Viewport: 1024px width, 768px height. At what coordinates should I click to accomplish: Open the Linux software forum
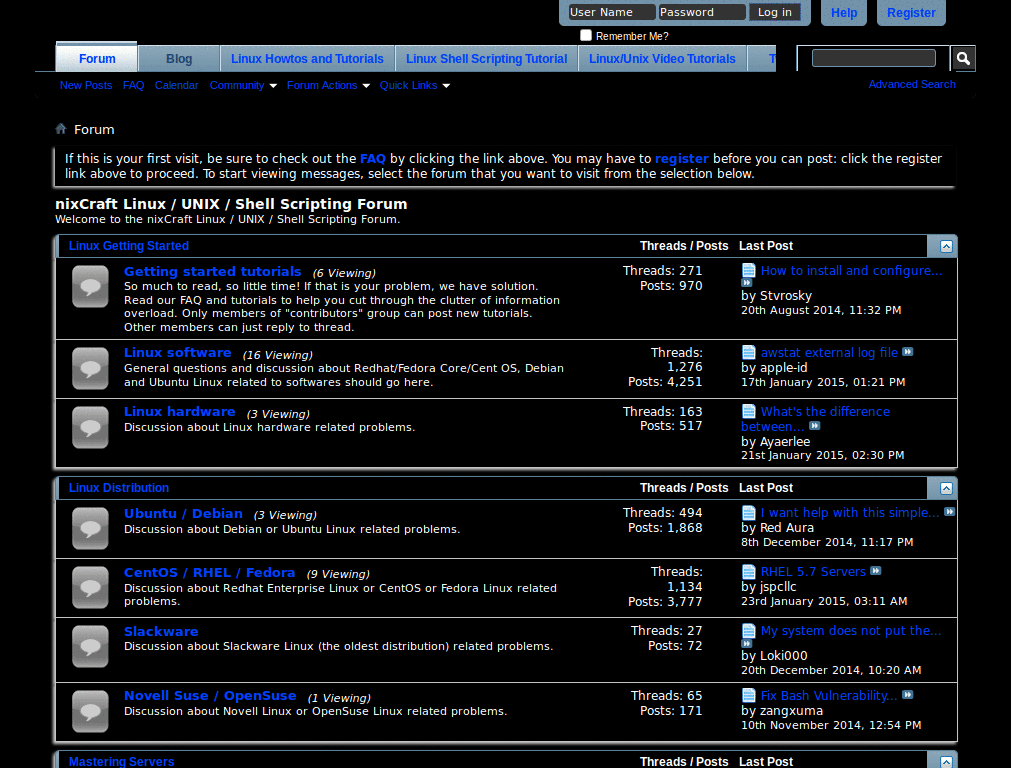(x=178, y=353)
